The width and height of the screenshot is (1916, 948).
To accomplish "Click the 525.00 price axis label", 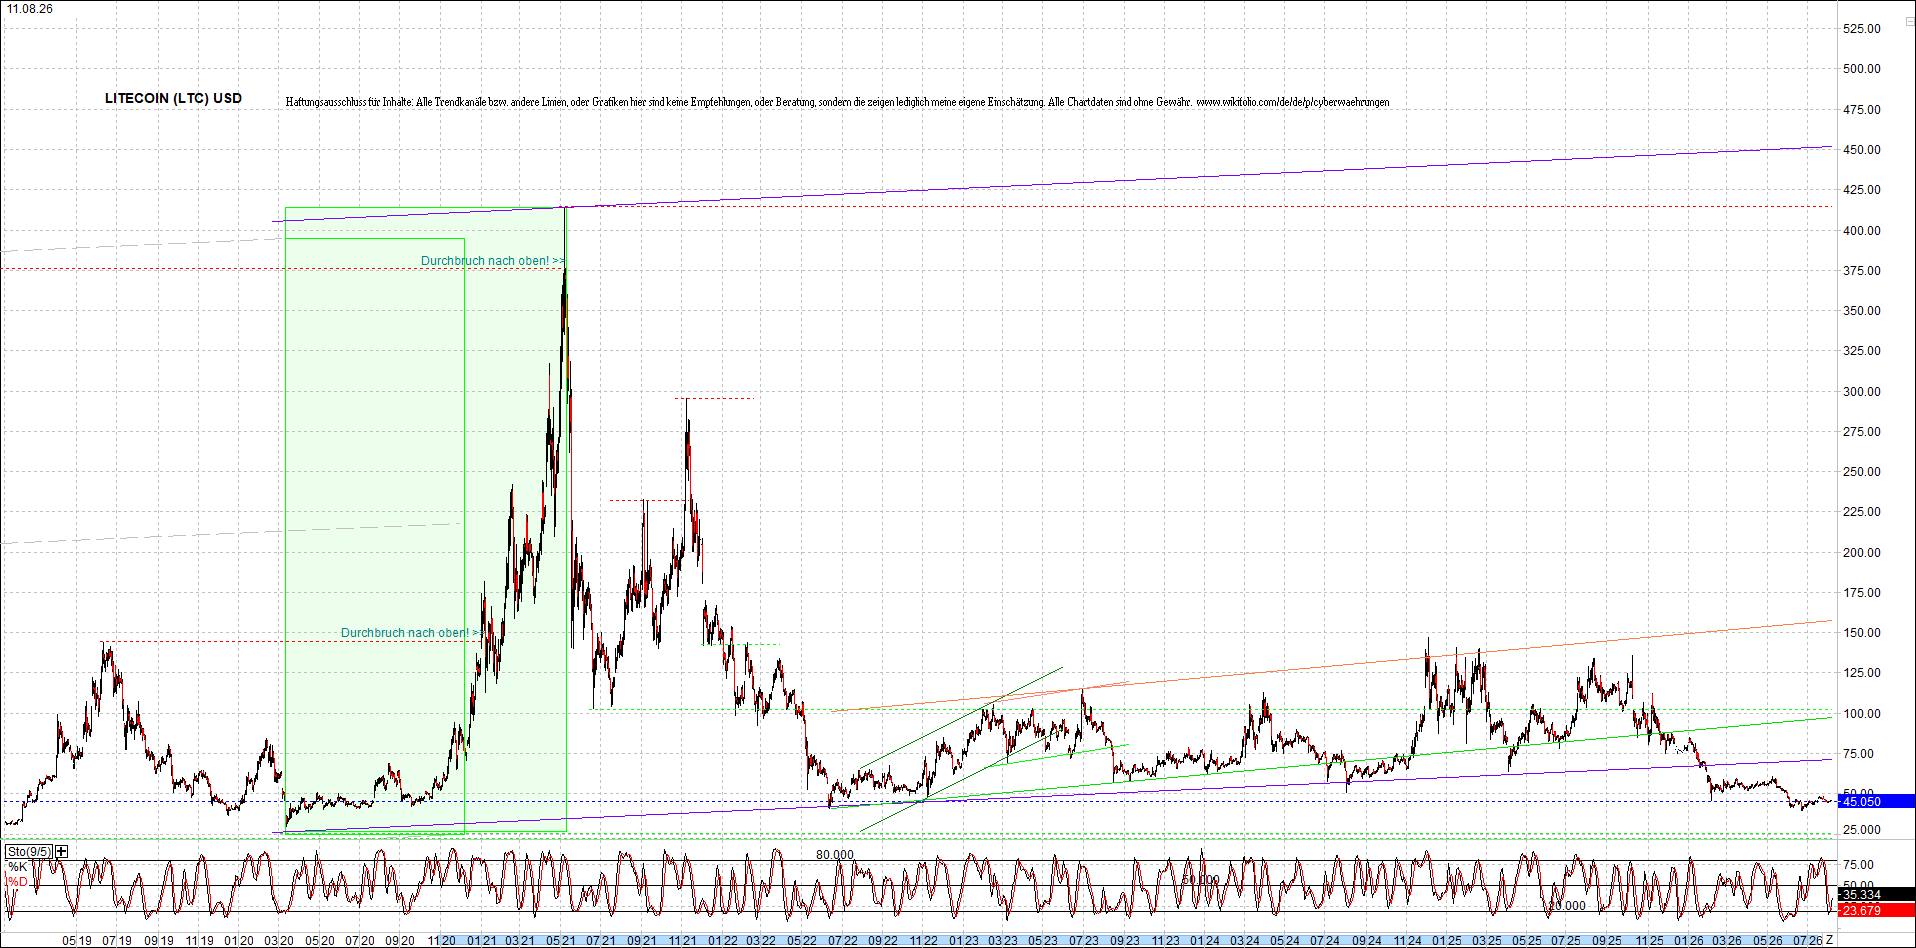I will (x=1862, y=29).
